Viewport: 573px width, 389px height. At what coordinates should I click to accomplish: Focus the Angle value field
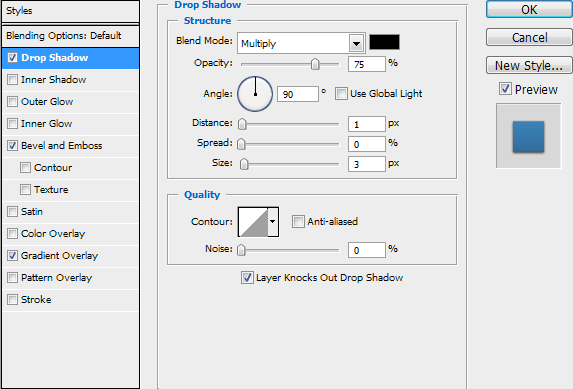click(x=297, y=94)
